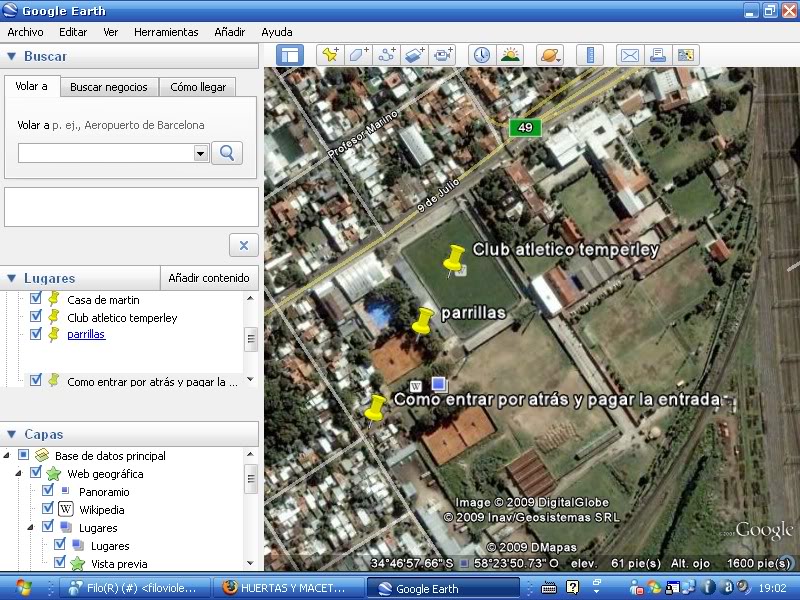This screenshot has width=800, height=600.
Task: Uncheck Casa de martin placemark
Action: tap(36, 298)
